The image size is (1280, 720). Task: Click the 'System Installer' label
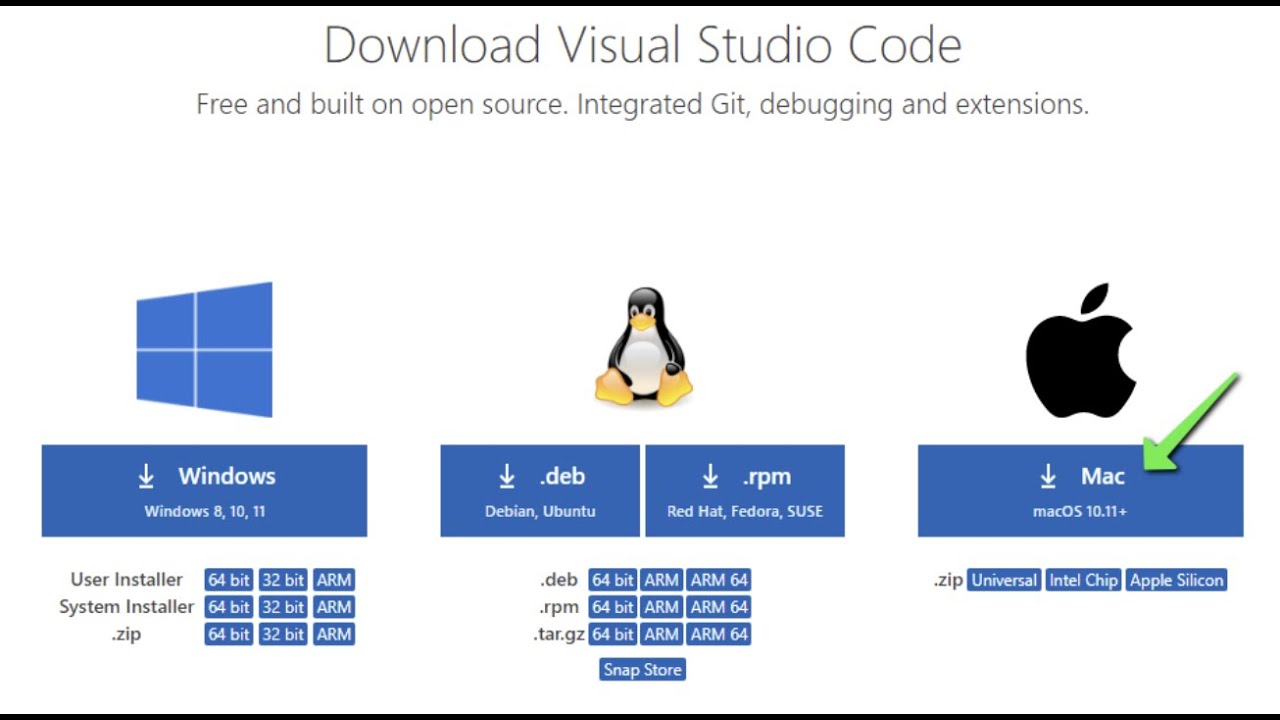coord(127,607)
